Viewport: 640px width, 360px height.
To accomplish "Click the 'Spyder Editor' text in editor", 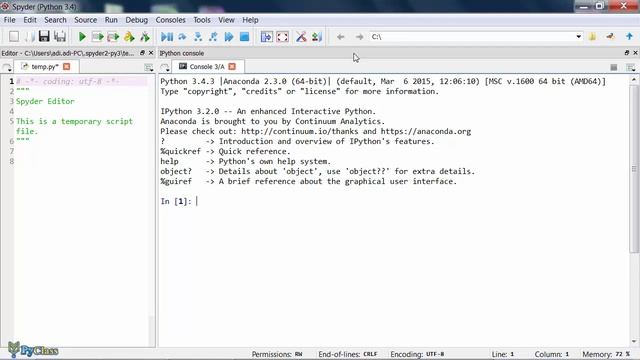I will (45, 101).
